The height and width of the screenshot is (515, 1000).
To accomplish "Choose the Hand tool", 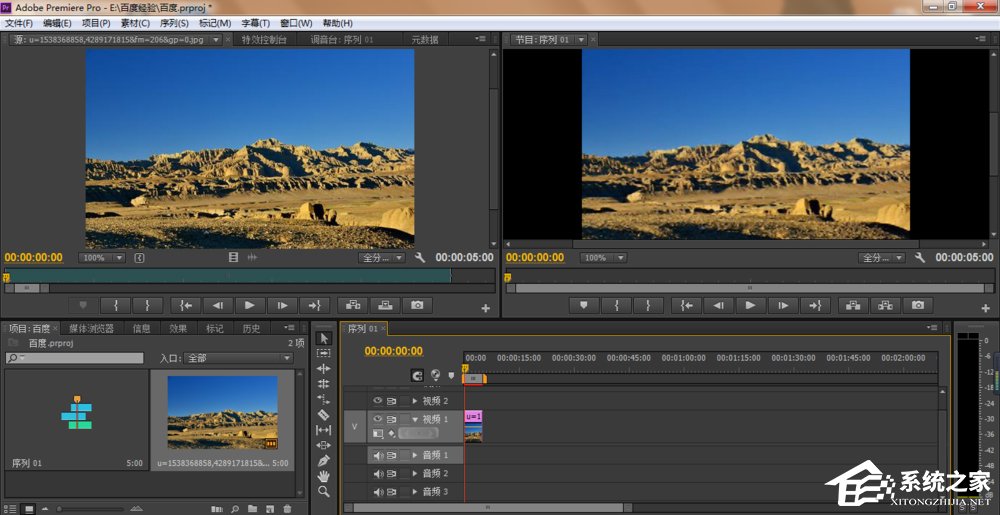I will point(323,476).
